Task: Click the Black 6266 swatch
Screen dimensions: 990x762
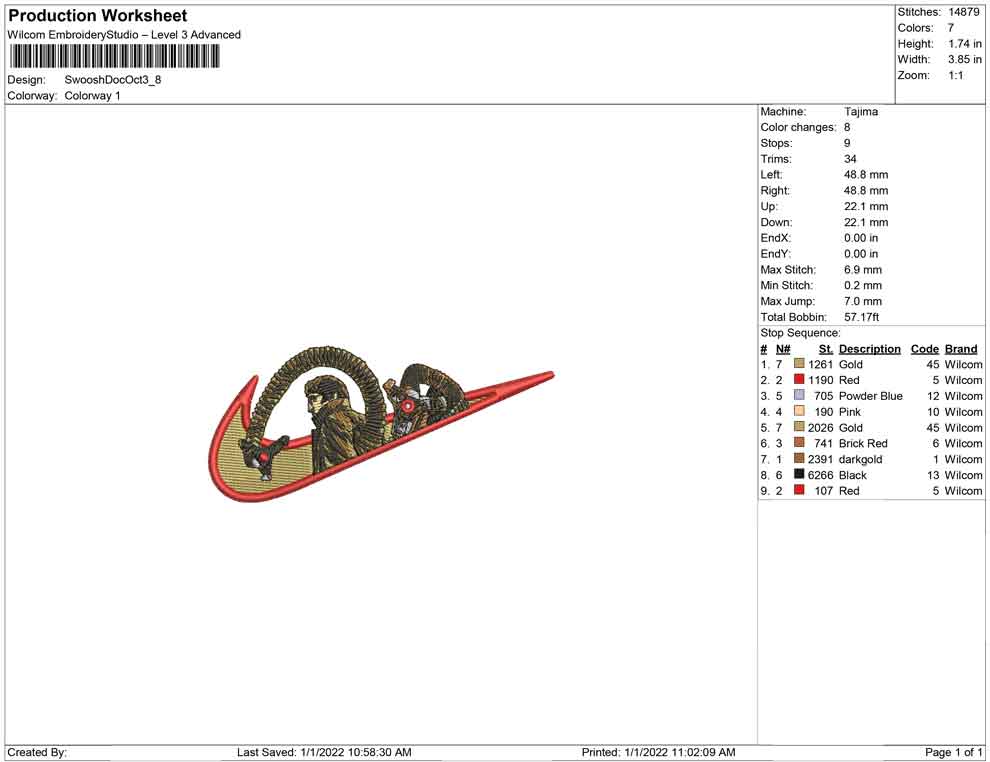Action: [x=799, y=474]
